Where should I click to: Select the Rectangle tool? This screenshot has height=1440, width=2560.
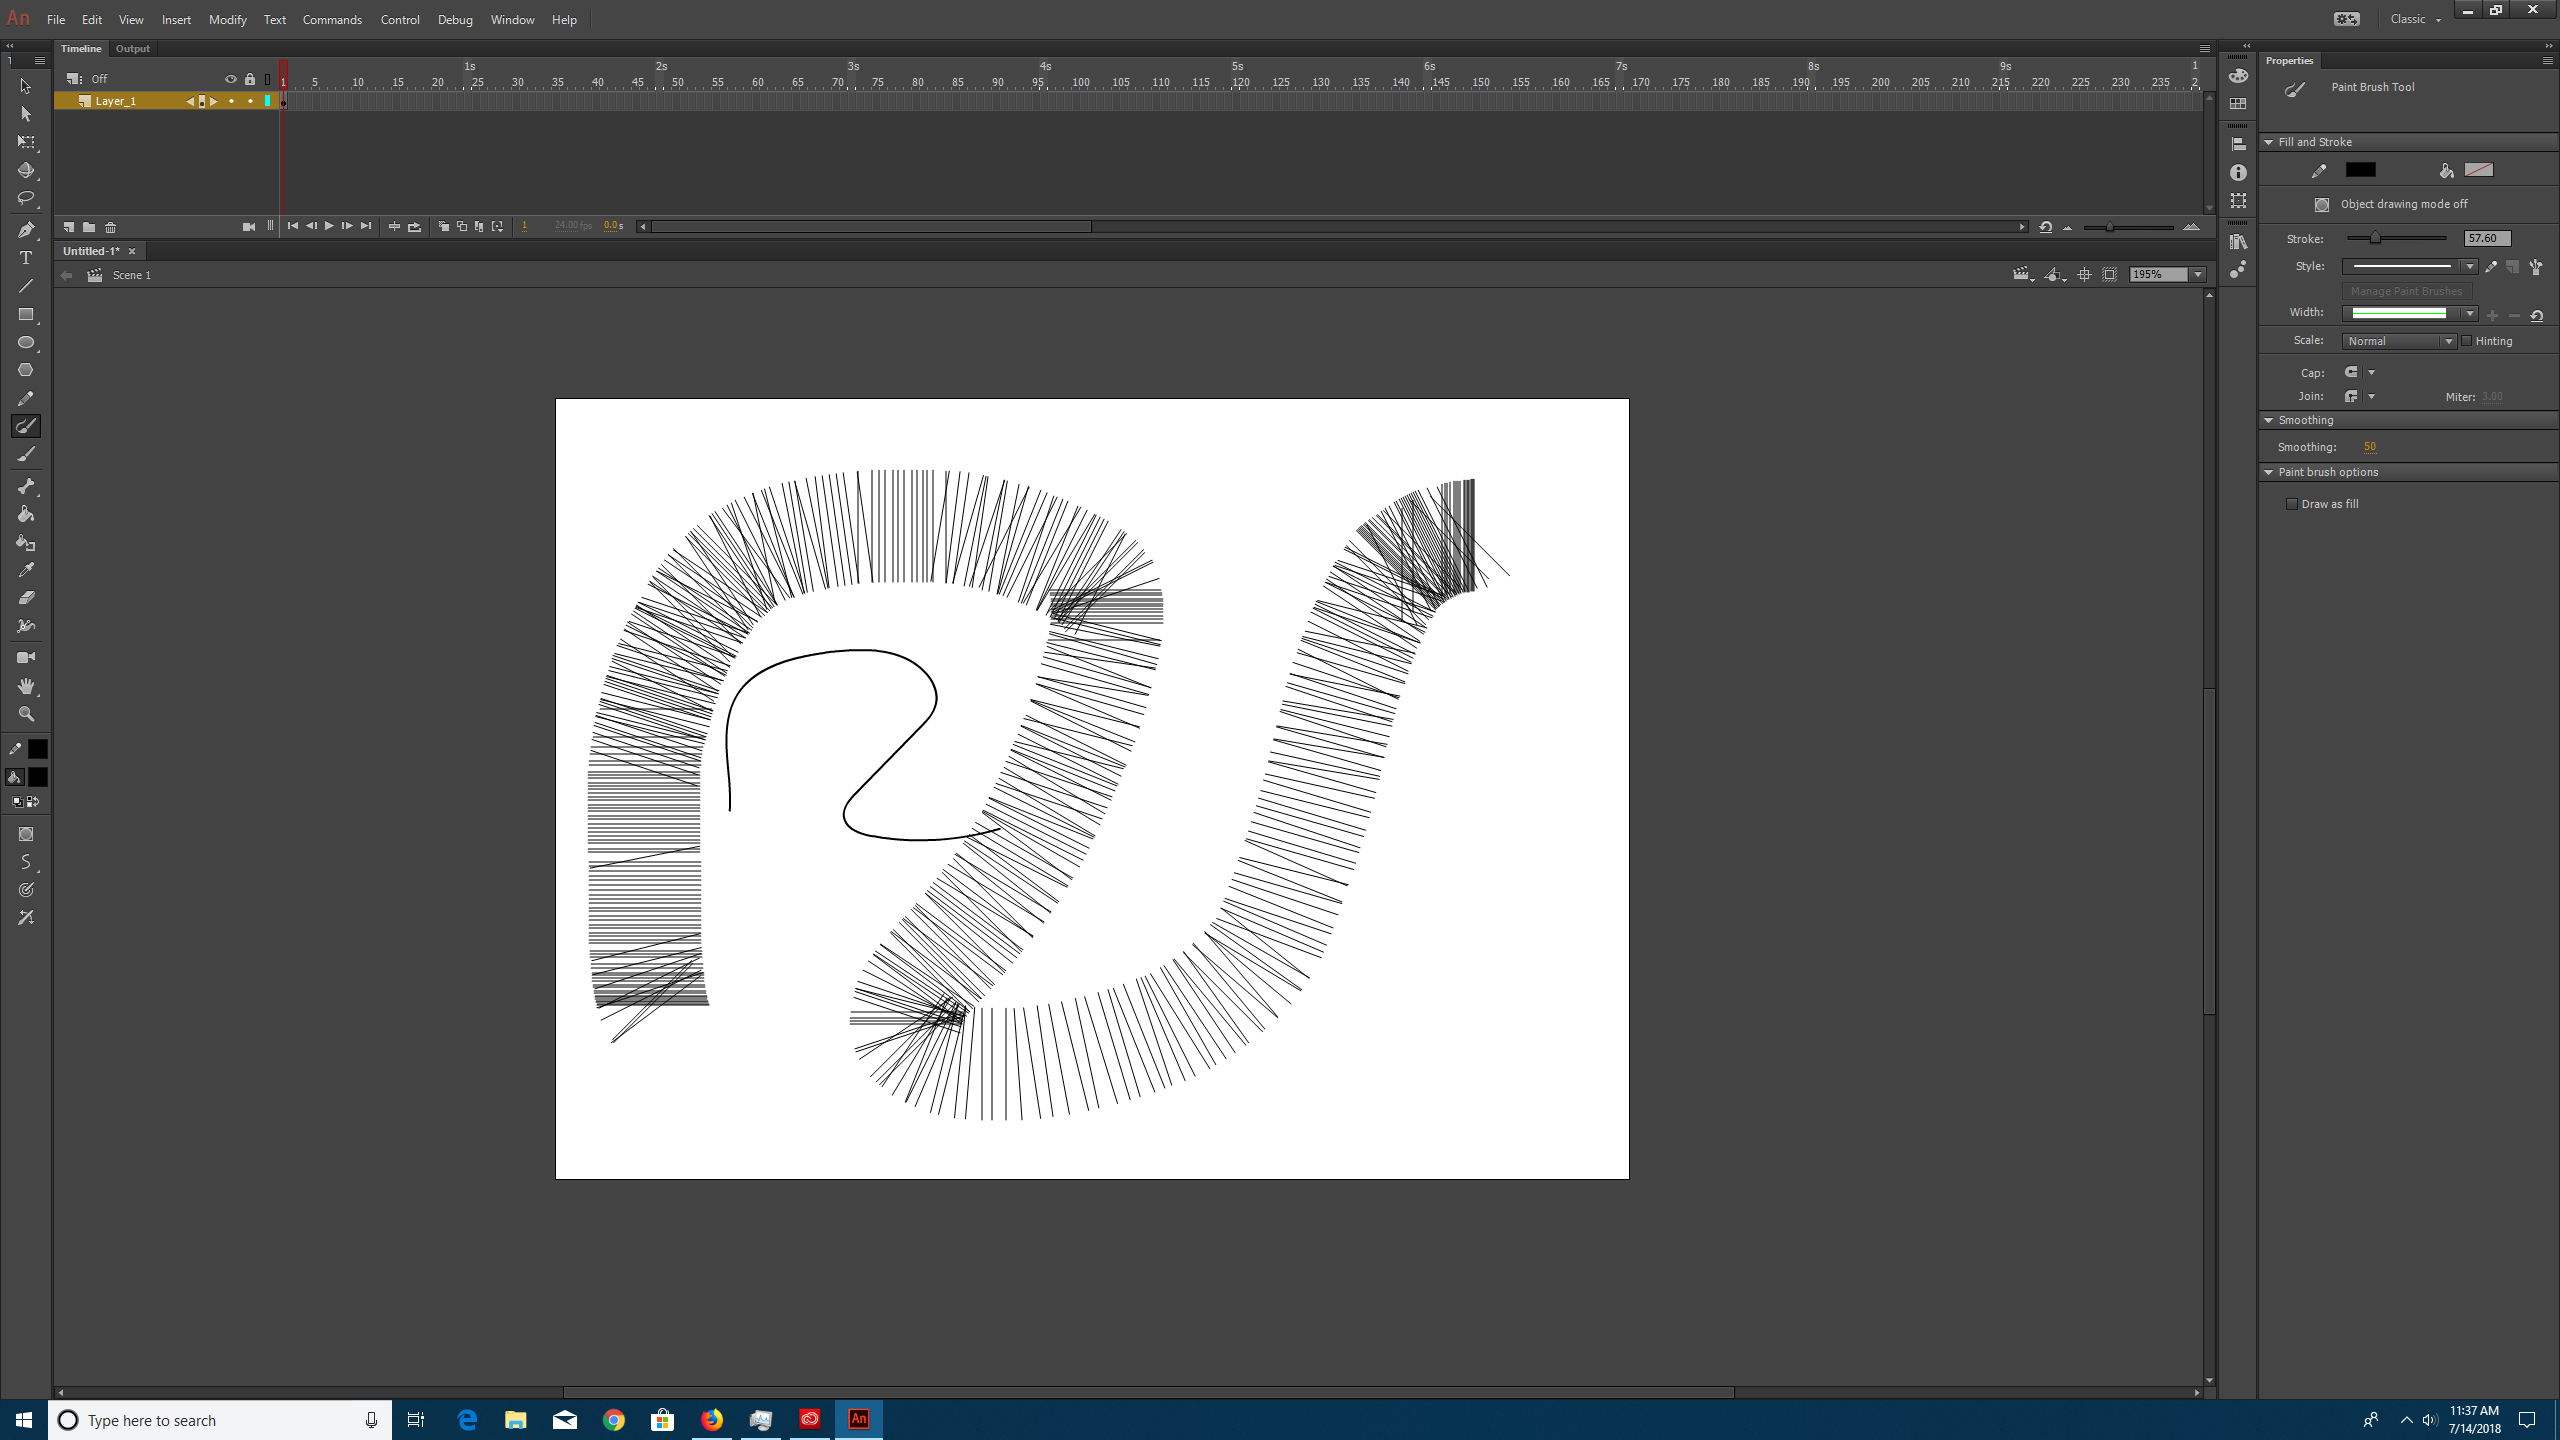[x=26, y=314]
